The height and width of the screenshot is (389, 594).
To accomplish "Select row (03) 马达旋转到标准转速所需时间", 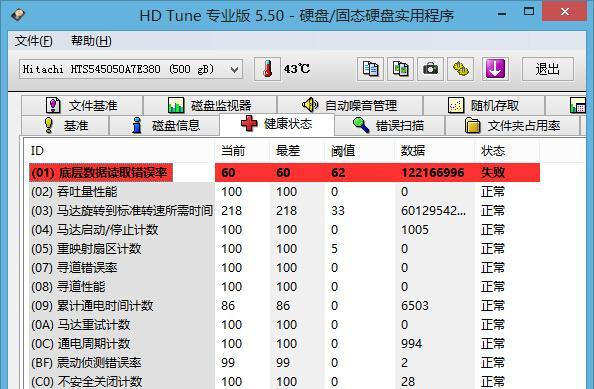I will tap(284, 211).
